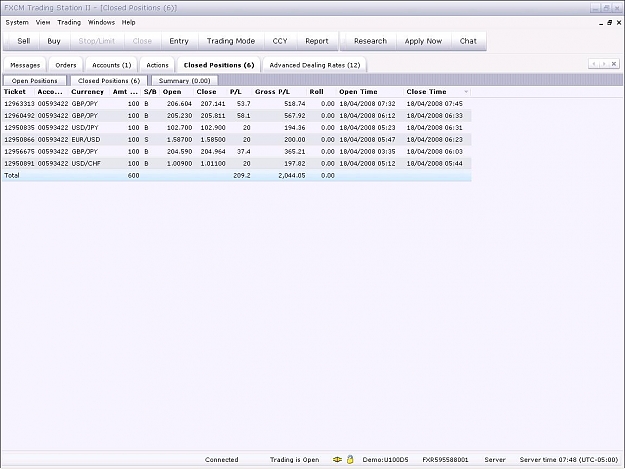Image resolution: width=625 pixels, height=469 pixels.
Task: Switch to the Actions tab
Action: [157, 65]
